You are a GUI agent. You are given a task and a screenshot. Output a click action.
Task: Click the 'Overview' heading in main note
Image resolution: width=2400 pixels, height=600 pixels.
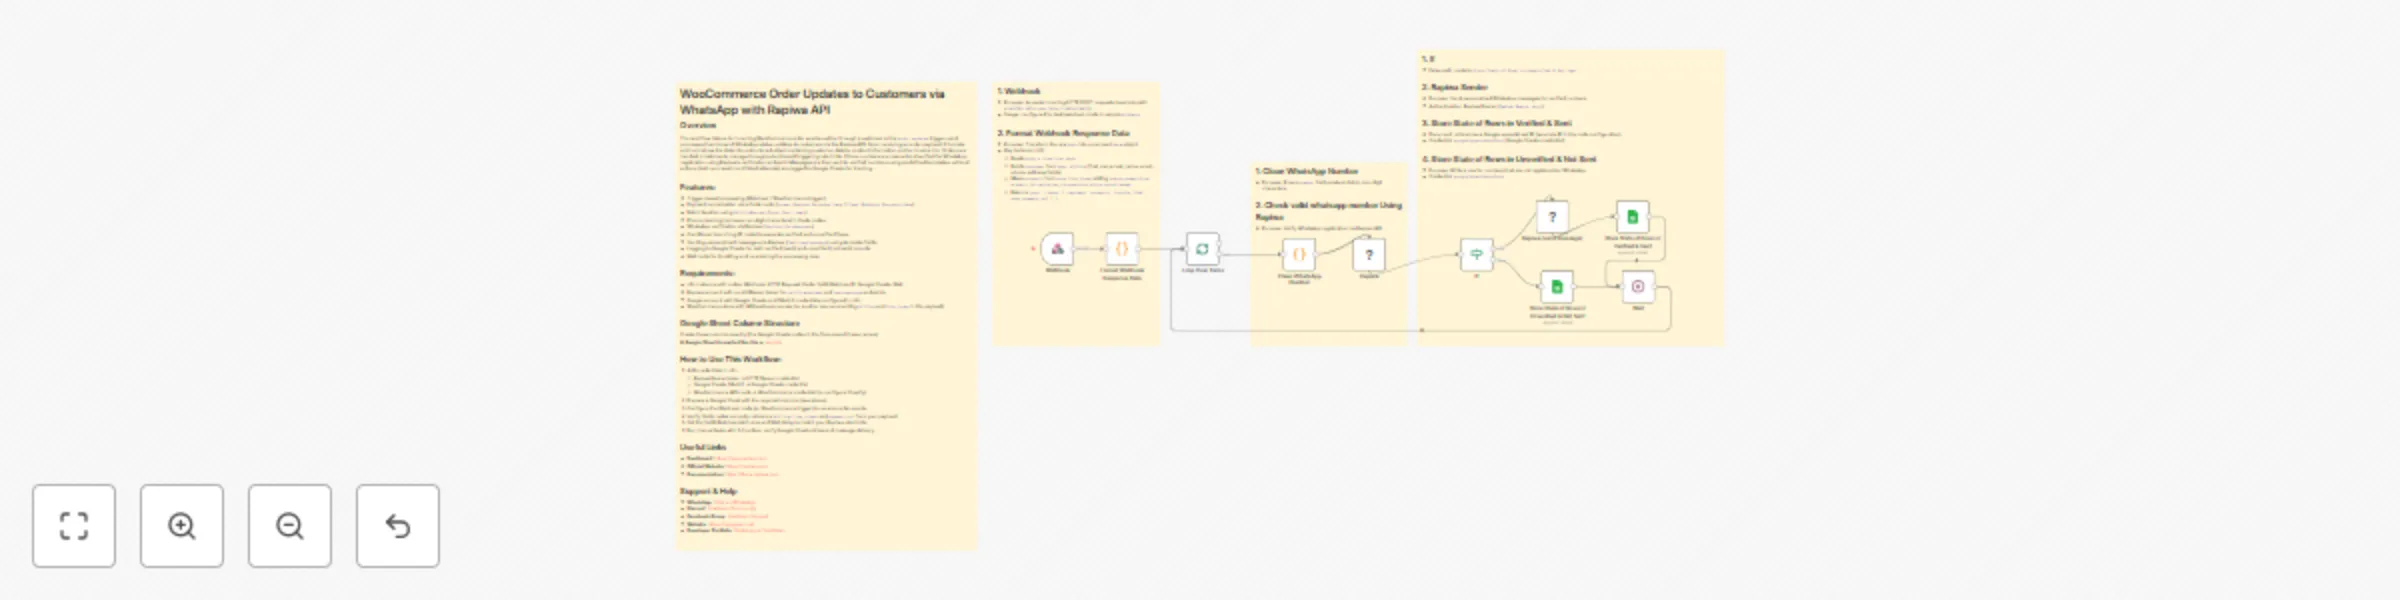point(698,126)
